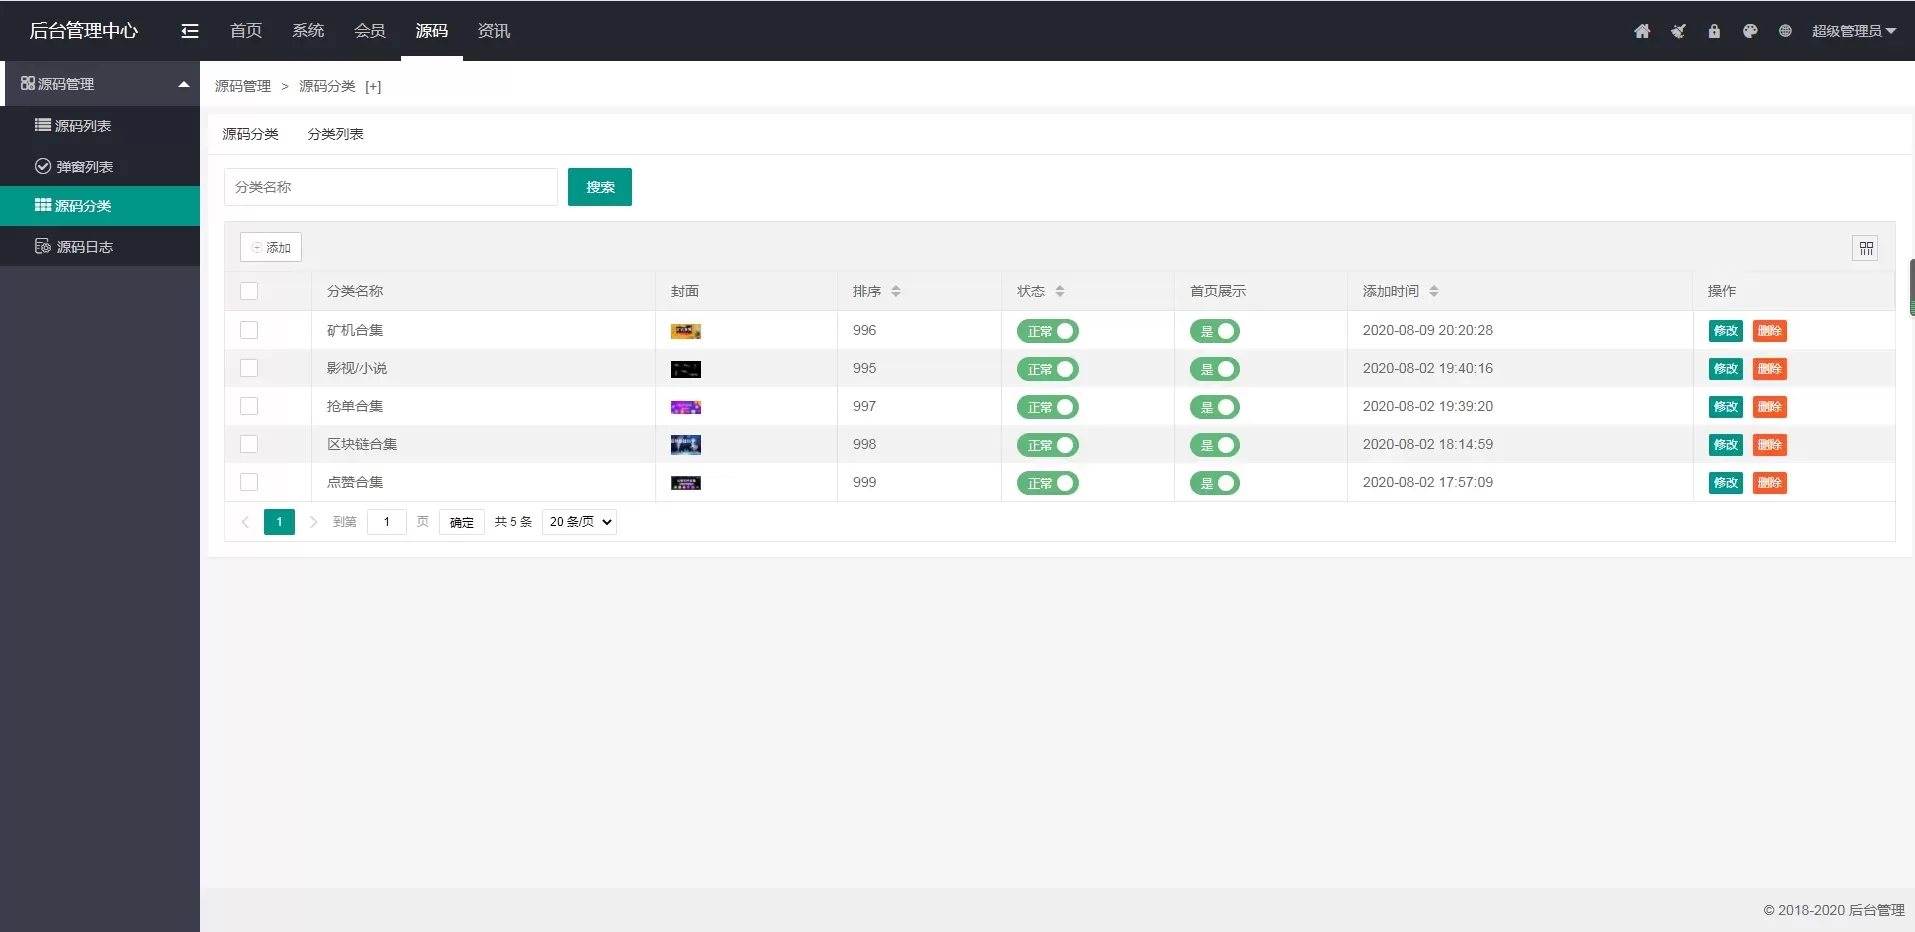Click the home icon in top bar
1915x932 pixels.
click(1642, 31)
